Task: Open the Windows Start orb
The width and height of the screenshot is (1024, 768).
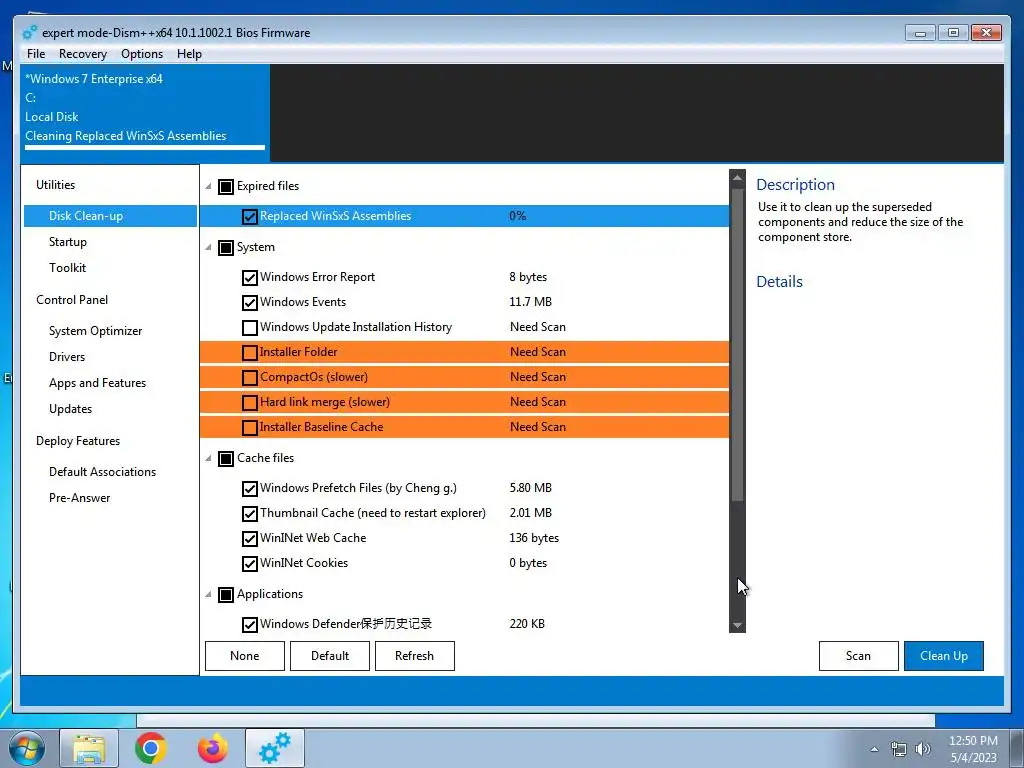Action: 26,748
